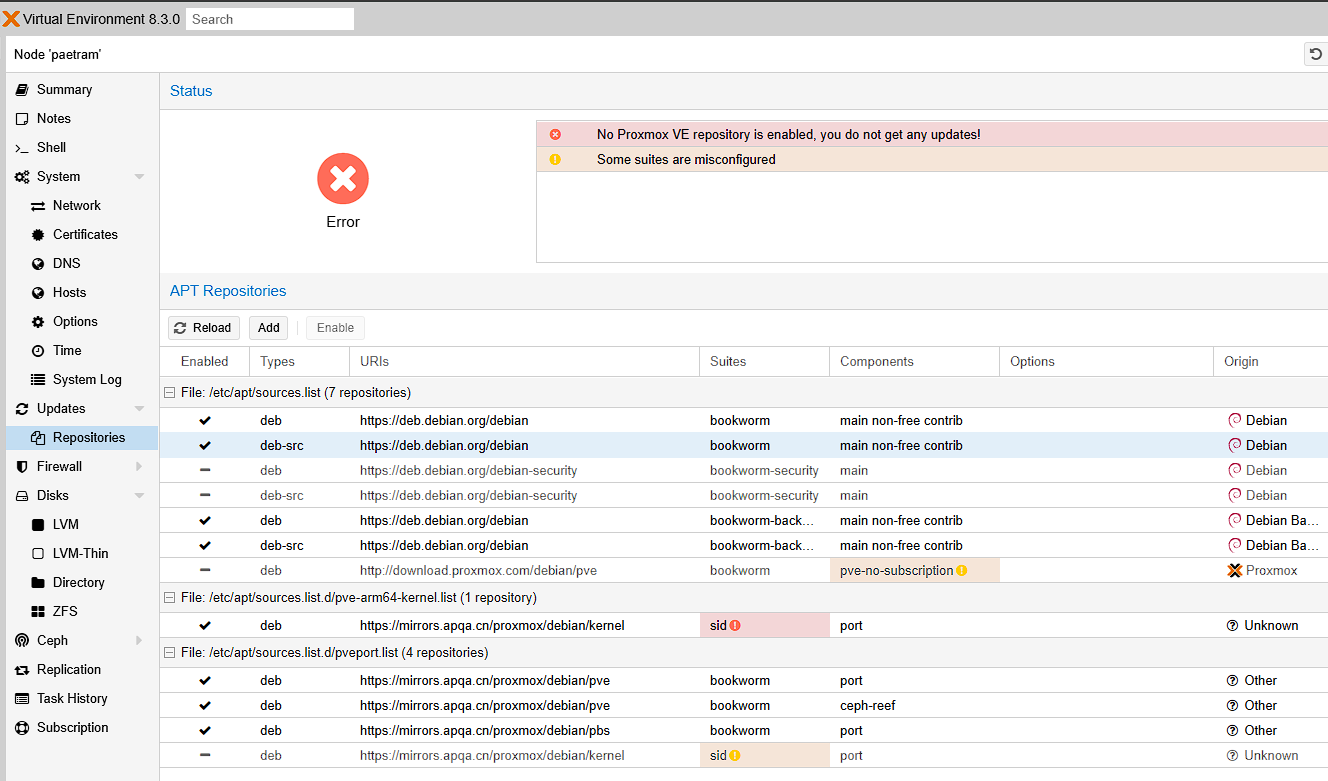Click the Suites column header
Image resolution: width=1328 pixels, height=781 pixels.
[764, 361]
